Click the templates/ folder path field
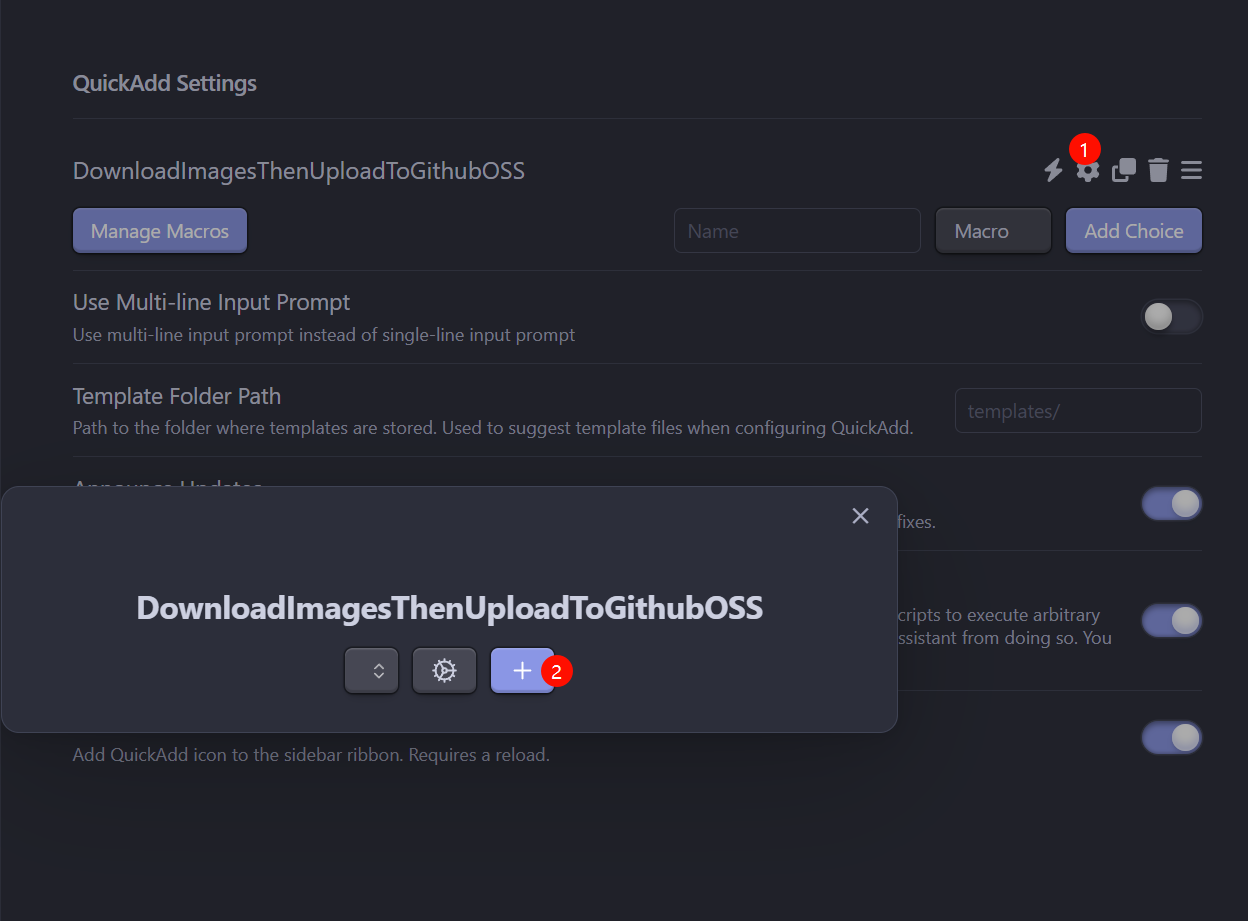Image resolution: width=1248 pixels, height=921 pixels. pyautogui.click(x=1078, y=411)
